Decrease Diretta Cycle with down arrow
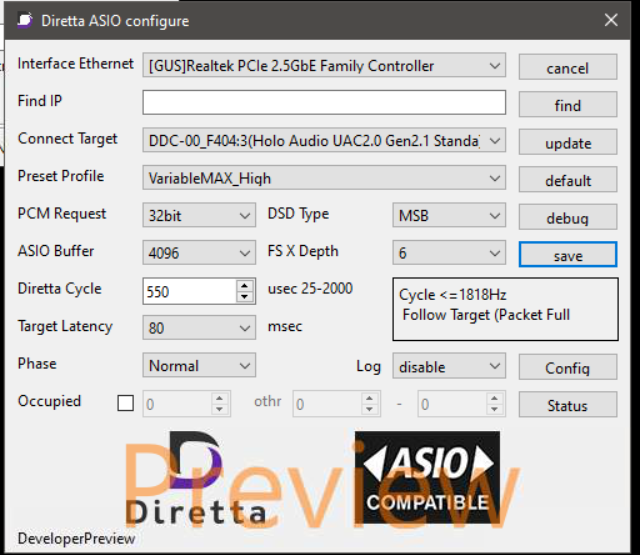Viewport: 640px width, 555px height. 245,297
